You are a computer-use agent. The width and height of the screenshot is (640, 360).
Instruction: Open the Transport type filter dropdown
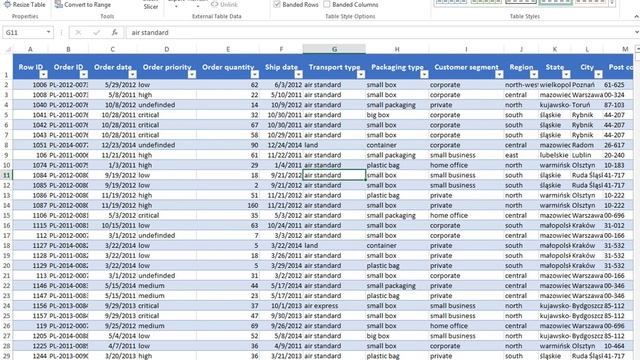tap(361, 74)
